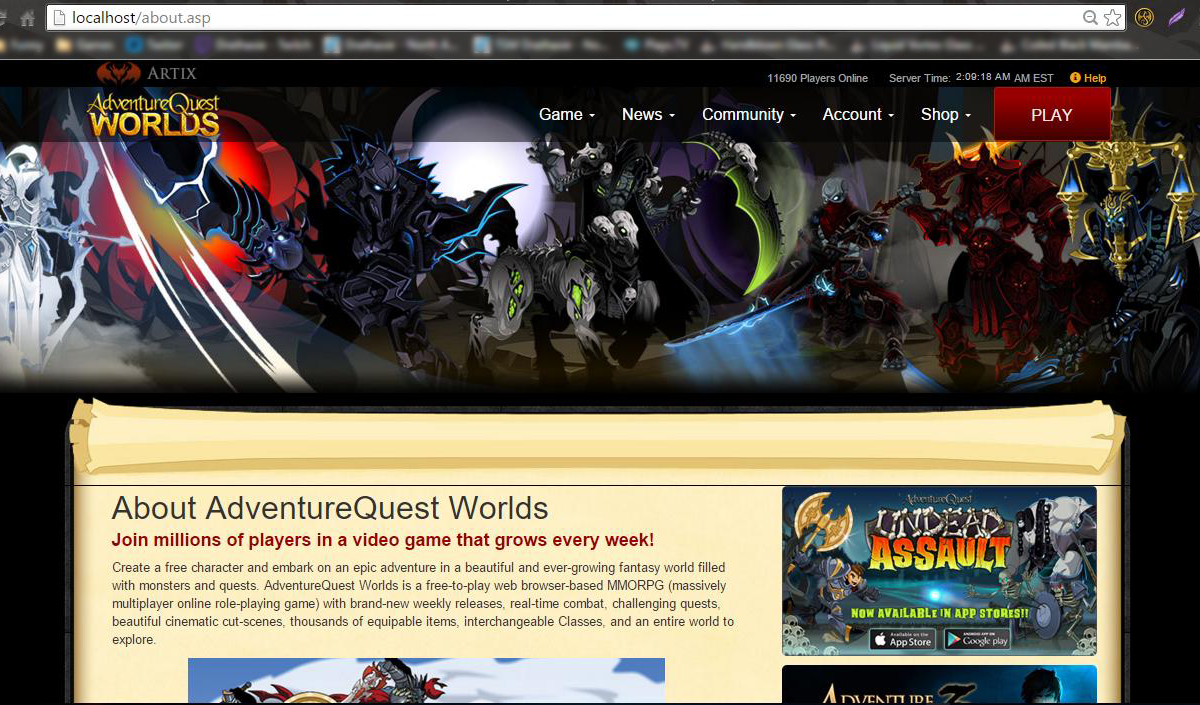Image resolution: width=1200 pixels, height=705 pixels.
Task: Open the Game dropdown menu
Action: tap(567, 115)
